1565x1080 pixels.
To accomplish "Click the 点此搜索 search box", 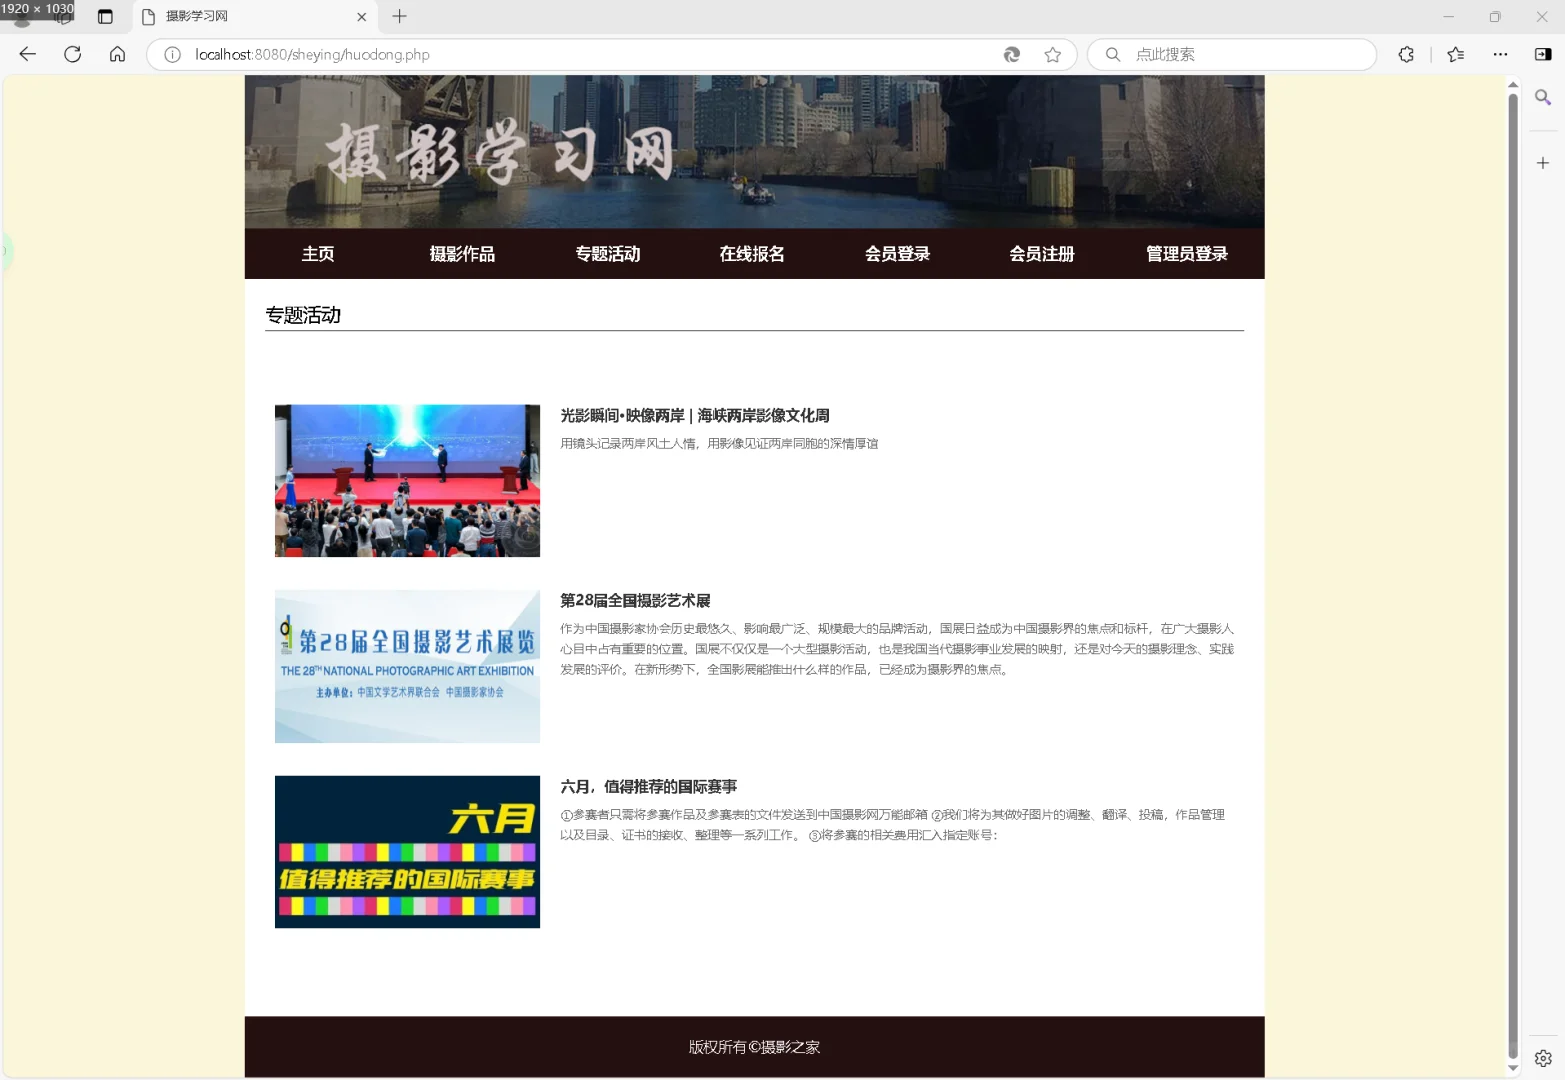I will tap(1230, 54).
